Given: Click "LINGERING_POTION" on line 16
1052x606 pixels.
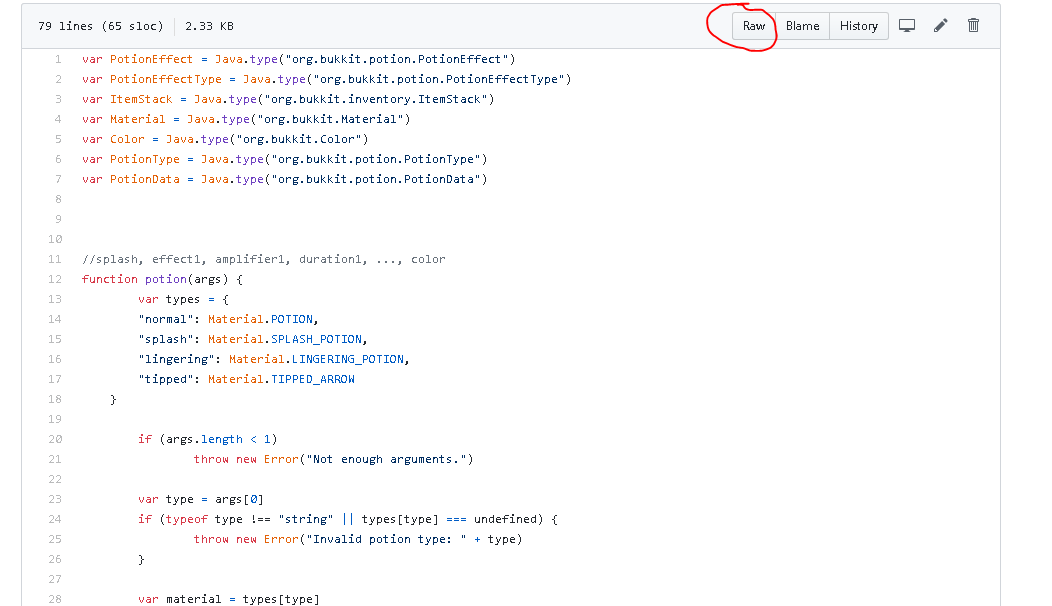Looking at the screenshot, I should tap(348, 359).
